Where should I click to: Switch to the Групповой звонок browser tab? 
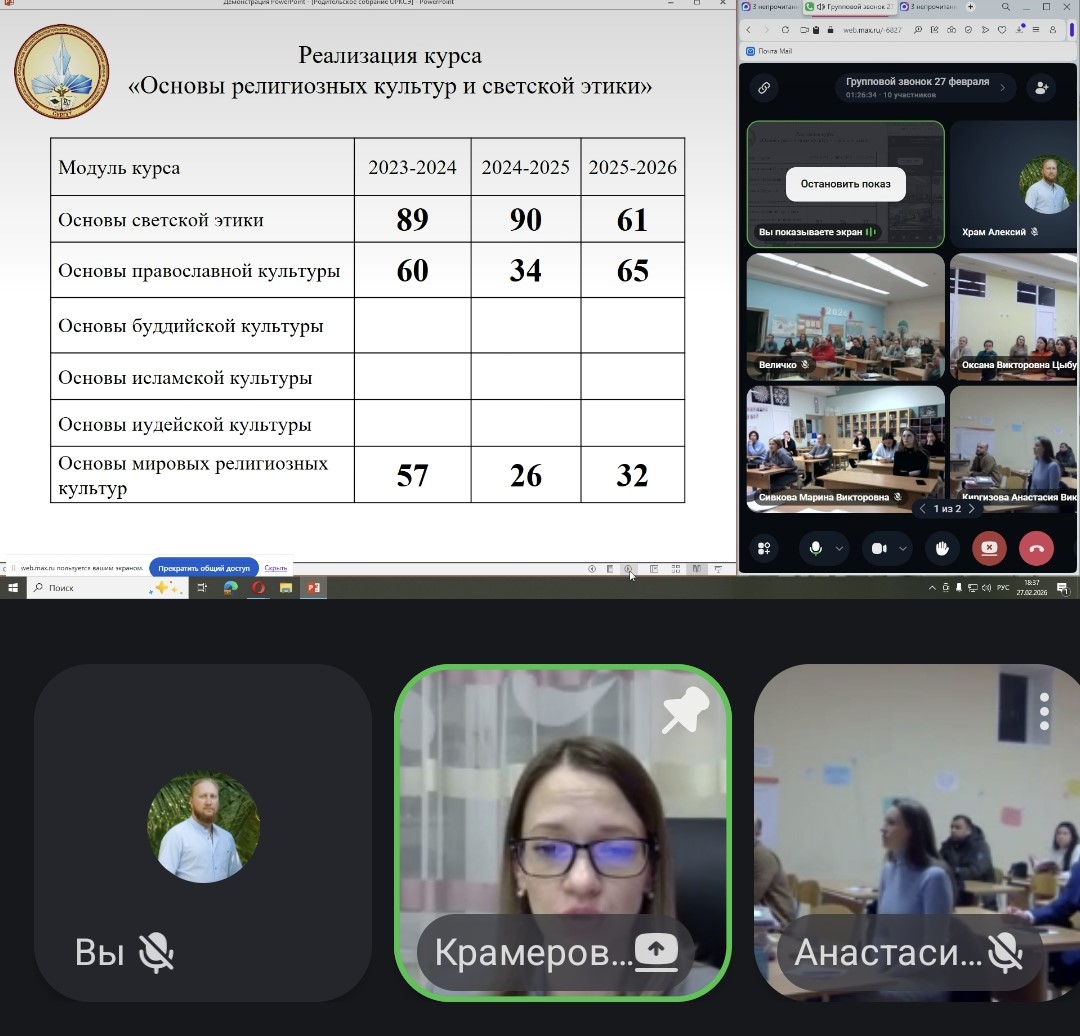(851, 7)
